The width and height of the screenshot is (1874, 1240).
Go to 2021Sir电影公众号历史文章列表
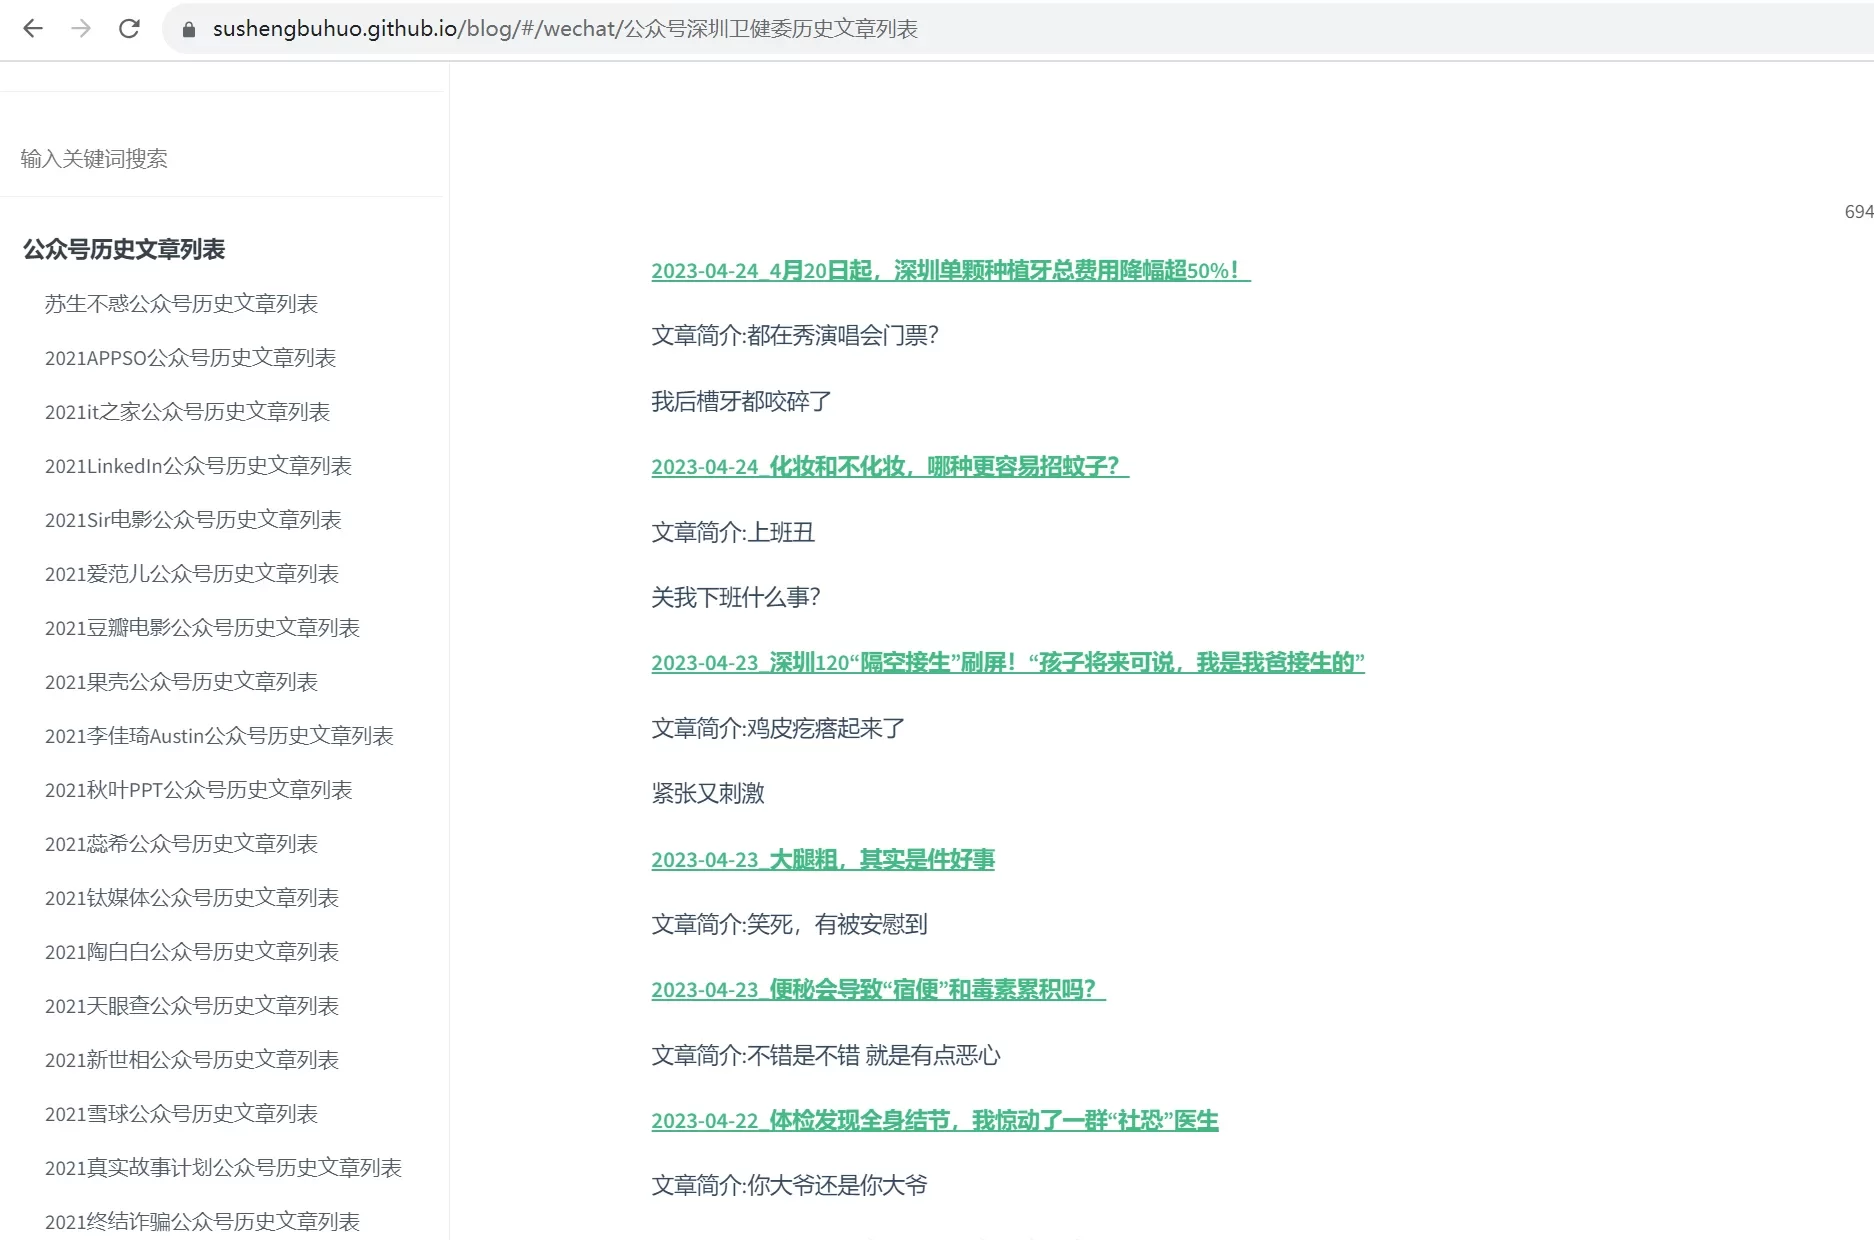[193, 520]
